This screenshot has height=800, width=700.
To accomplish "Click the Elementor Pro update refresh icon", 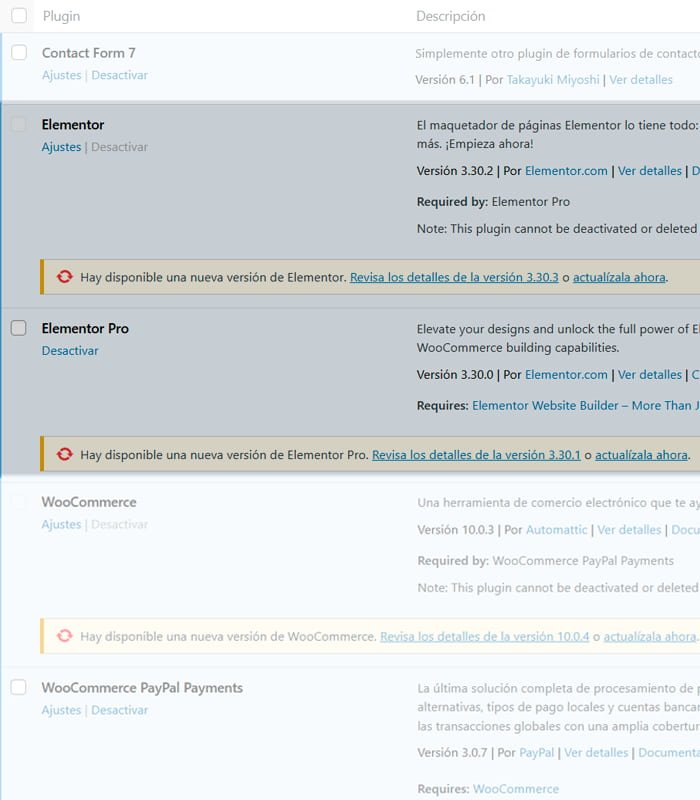I will click(65, 454).
